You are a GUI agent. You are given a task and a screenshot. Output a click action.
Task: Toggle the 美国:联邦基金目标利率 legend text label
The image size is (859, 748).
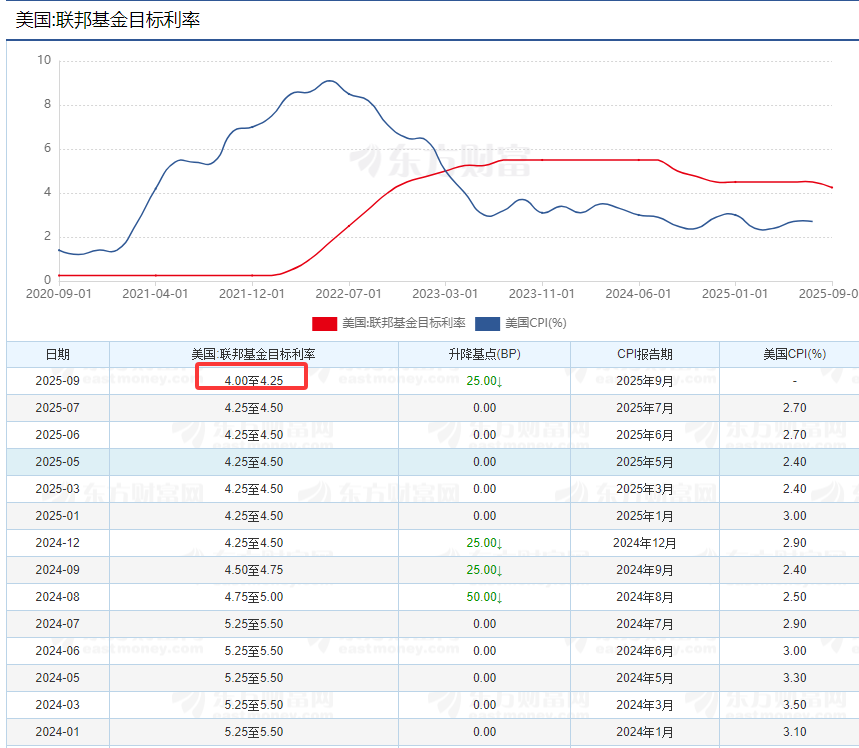pos(403,323)
